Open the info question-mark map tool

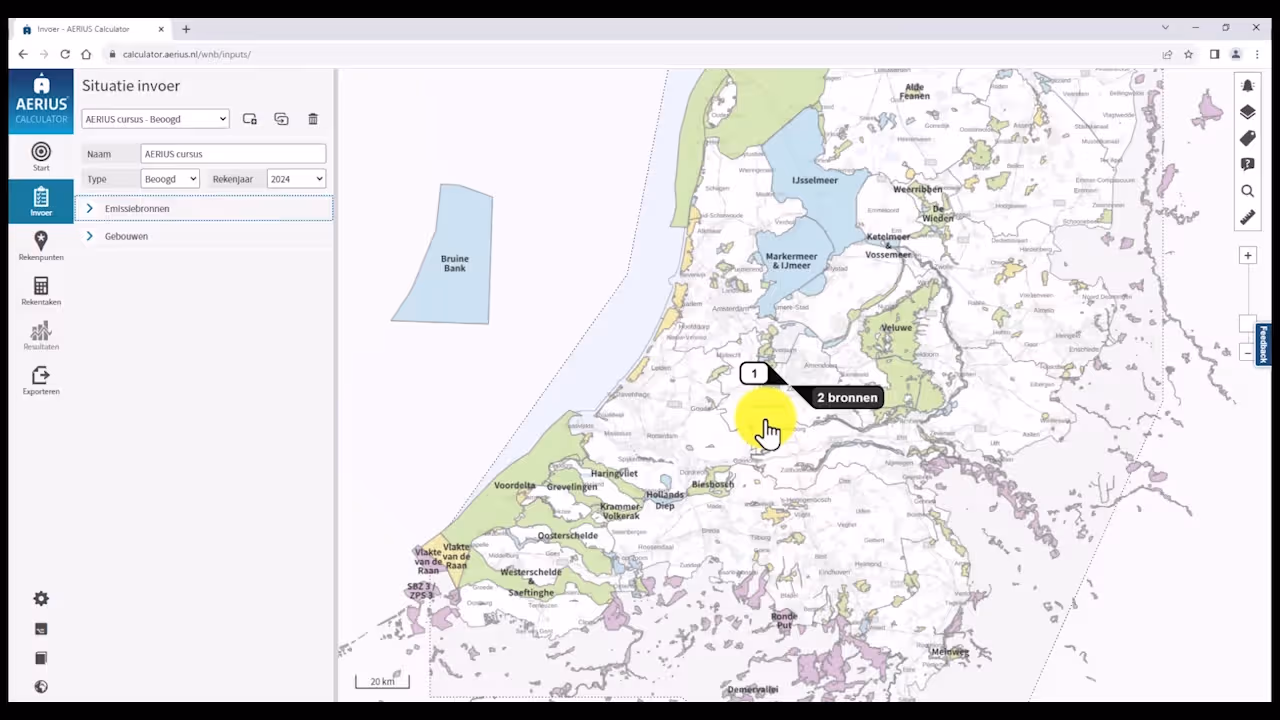pos(1247,164)
